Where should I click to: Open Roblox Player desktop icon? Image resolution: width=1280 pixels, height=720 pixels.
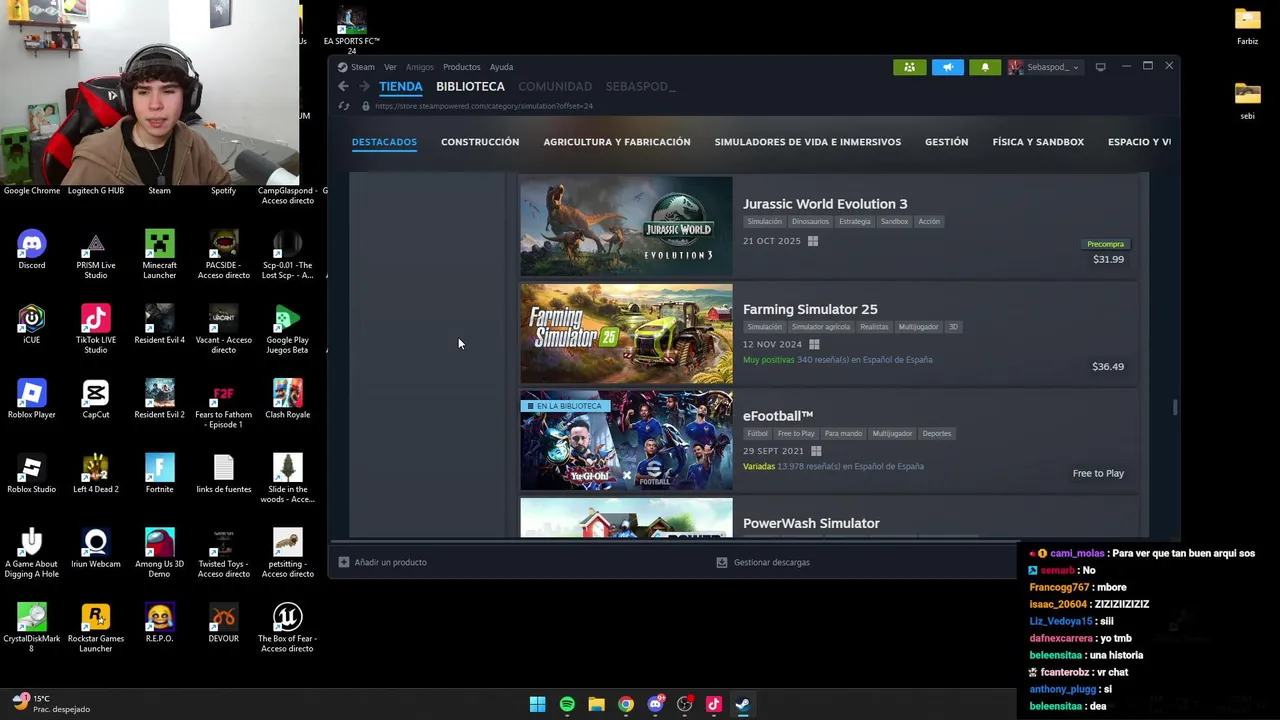pos(32,399)
